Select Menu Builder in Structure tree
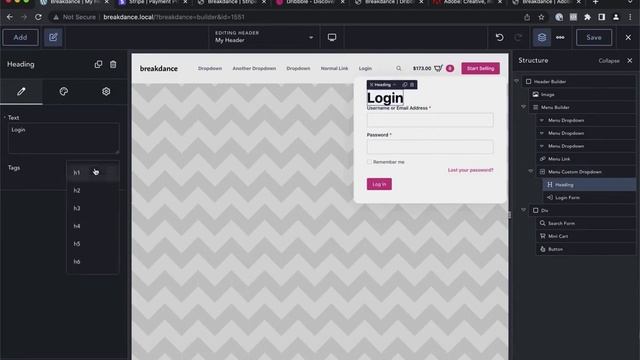Screen dimensions: 640x360 [x=582, y=107]
